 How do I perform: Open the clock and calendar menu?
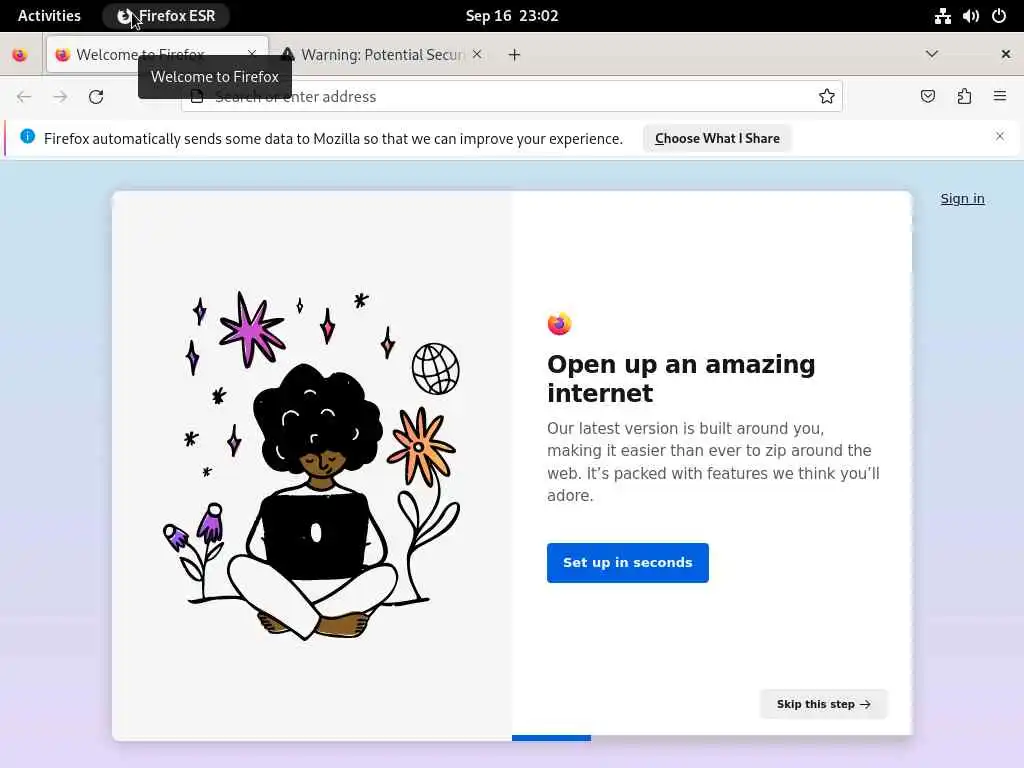click(x=512, y=16)
